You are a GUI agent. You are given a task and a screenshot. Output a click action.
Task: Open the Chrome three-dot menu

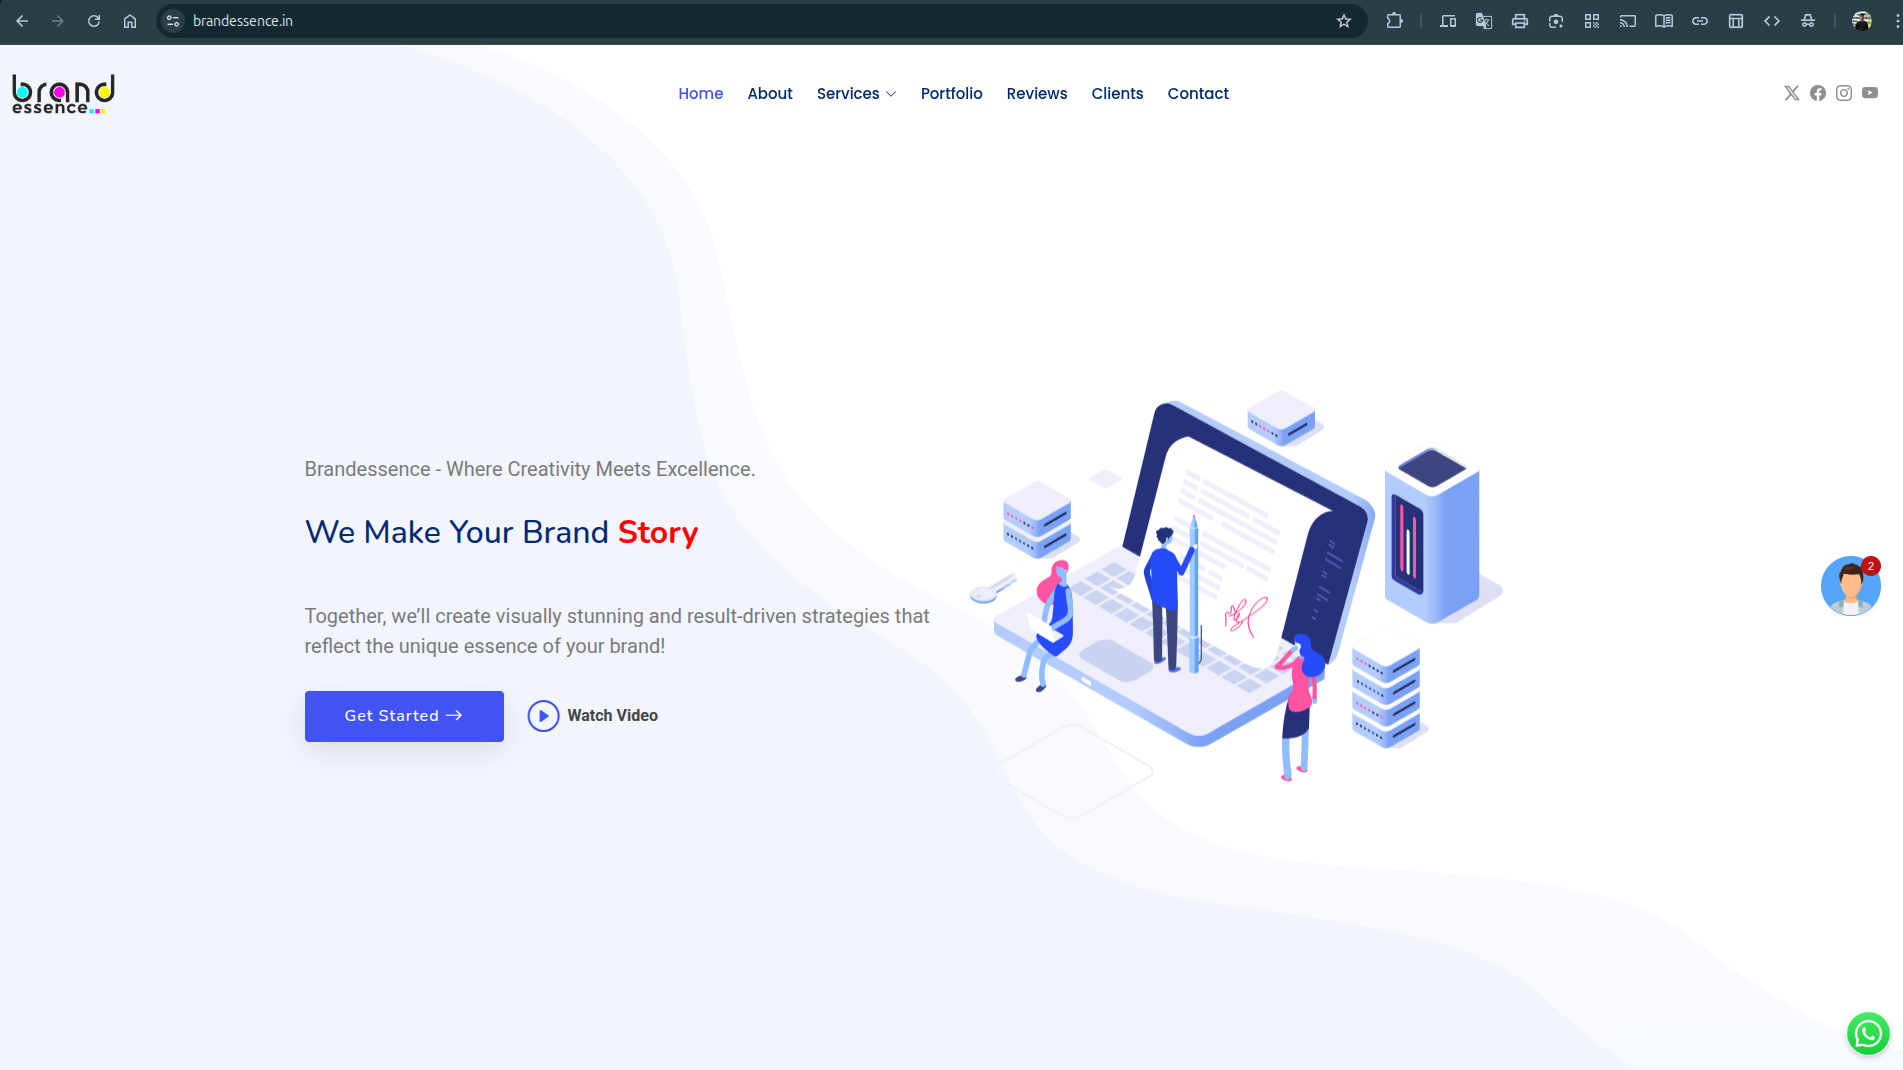(1896, 21)
